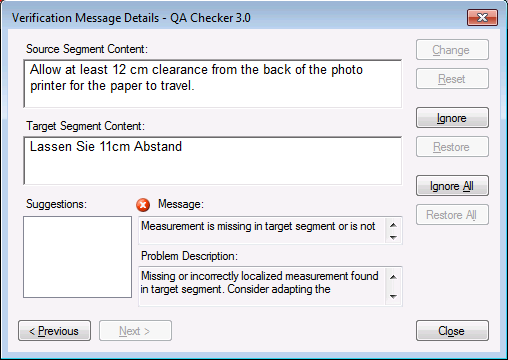Viewport: 508px width, 360px height.
Task: Click the greyed-out Change button
Action: tap(452, 50)
